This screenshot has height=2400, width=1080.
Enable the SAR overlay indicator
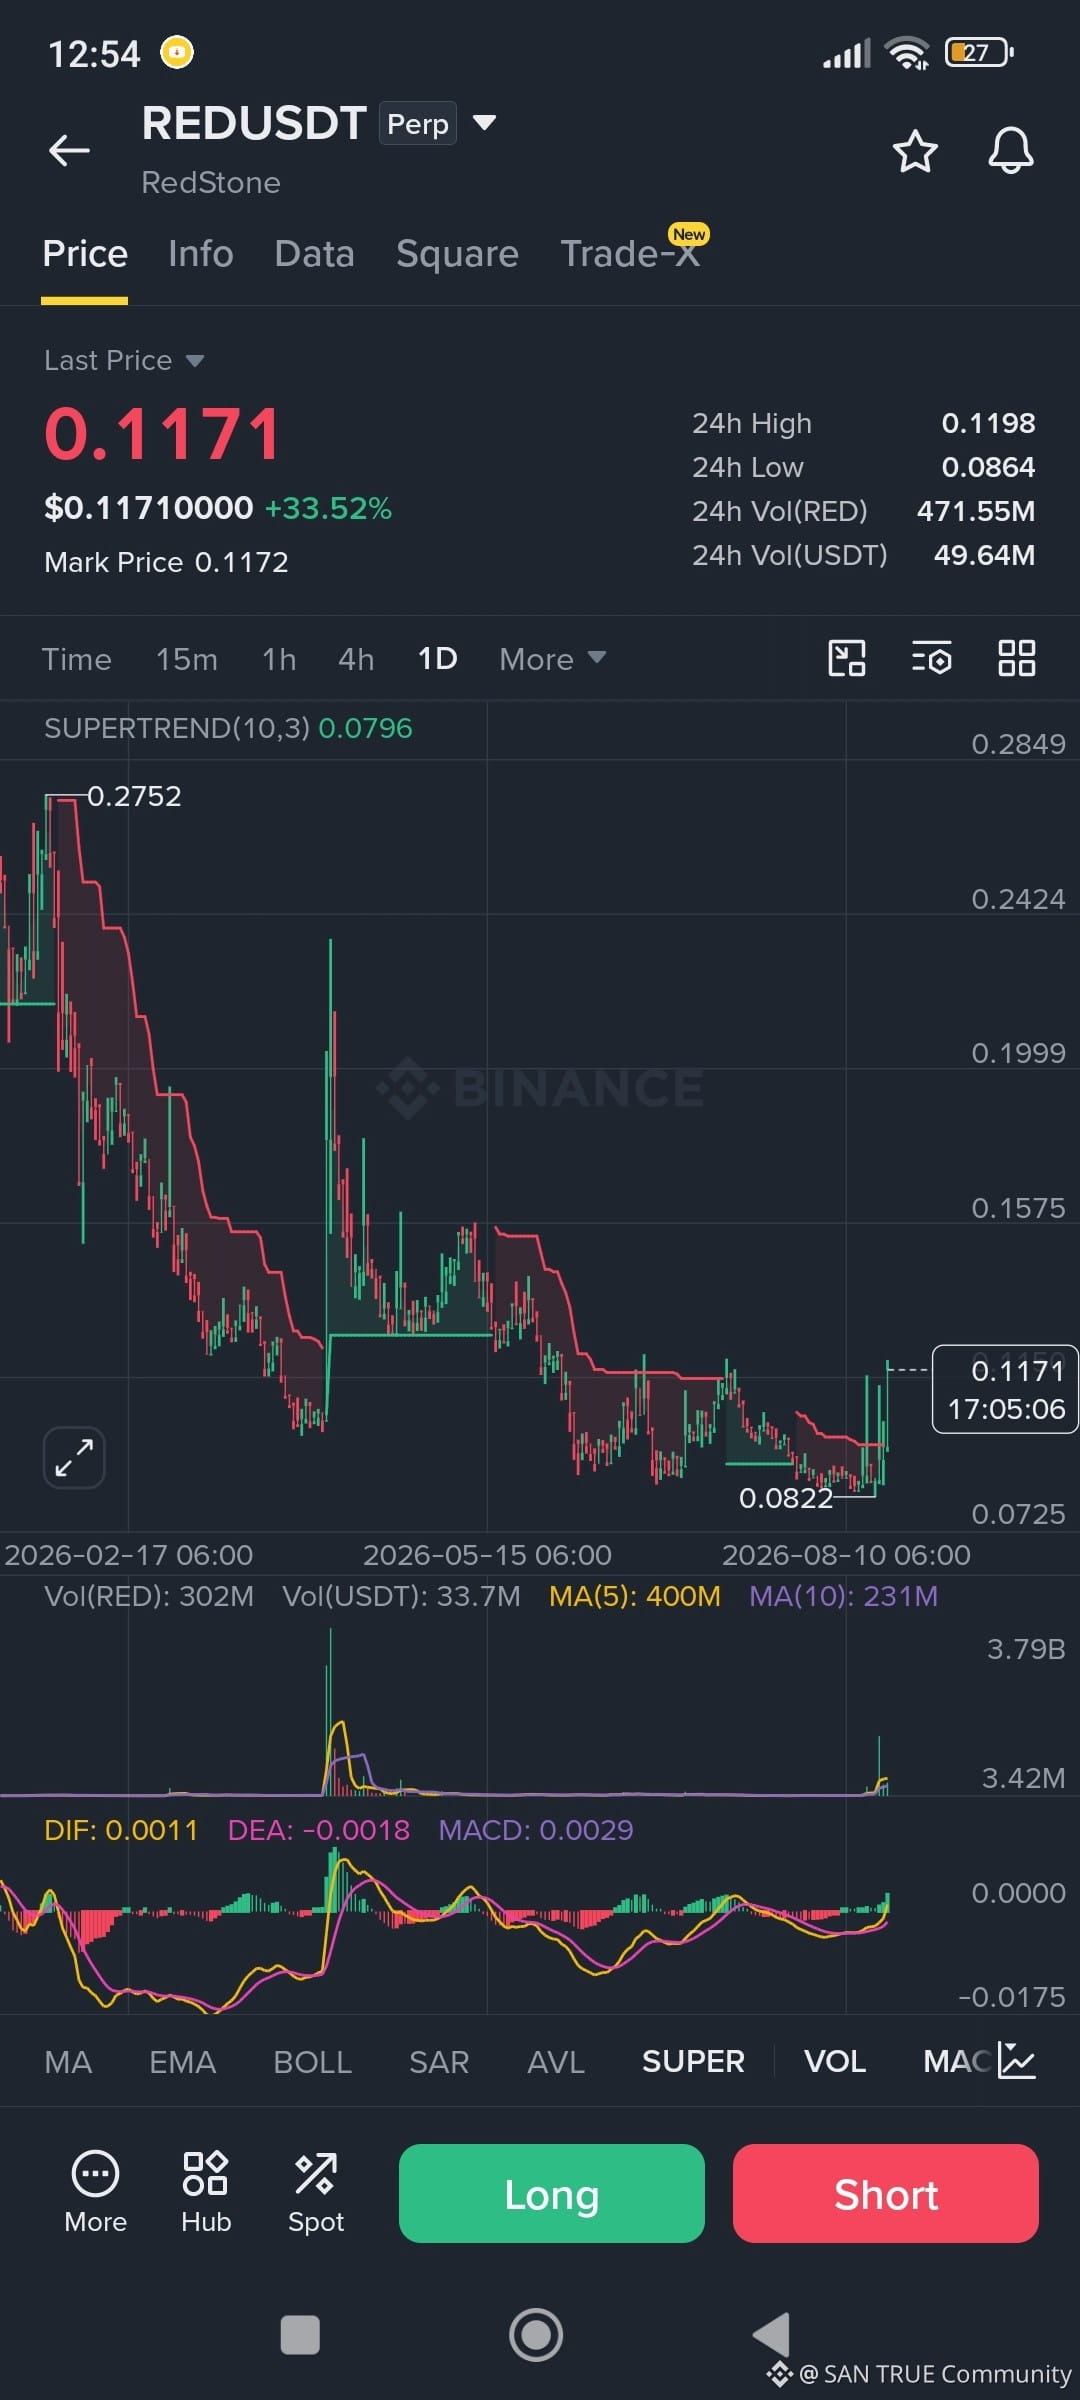(439, 2061)
